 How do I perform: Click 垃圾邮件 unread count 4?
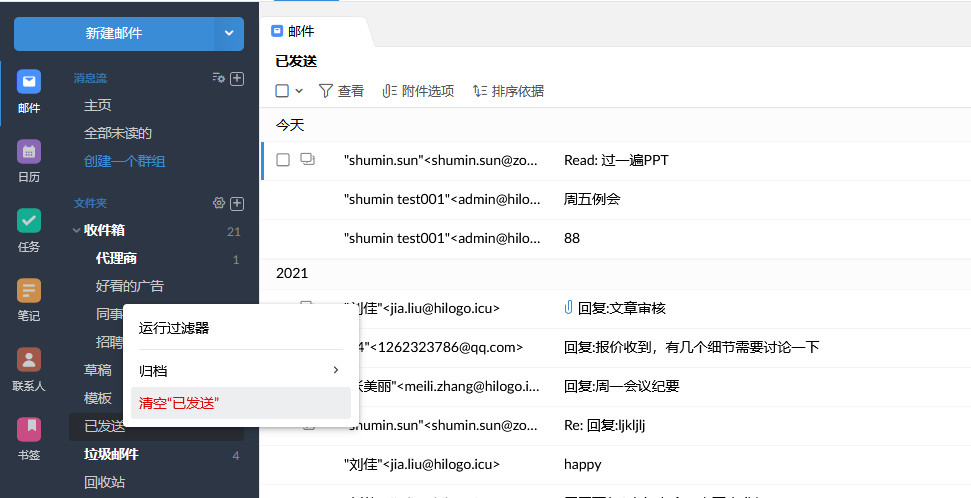[x=236, y=456]
